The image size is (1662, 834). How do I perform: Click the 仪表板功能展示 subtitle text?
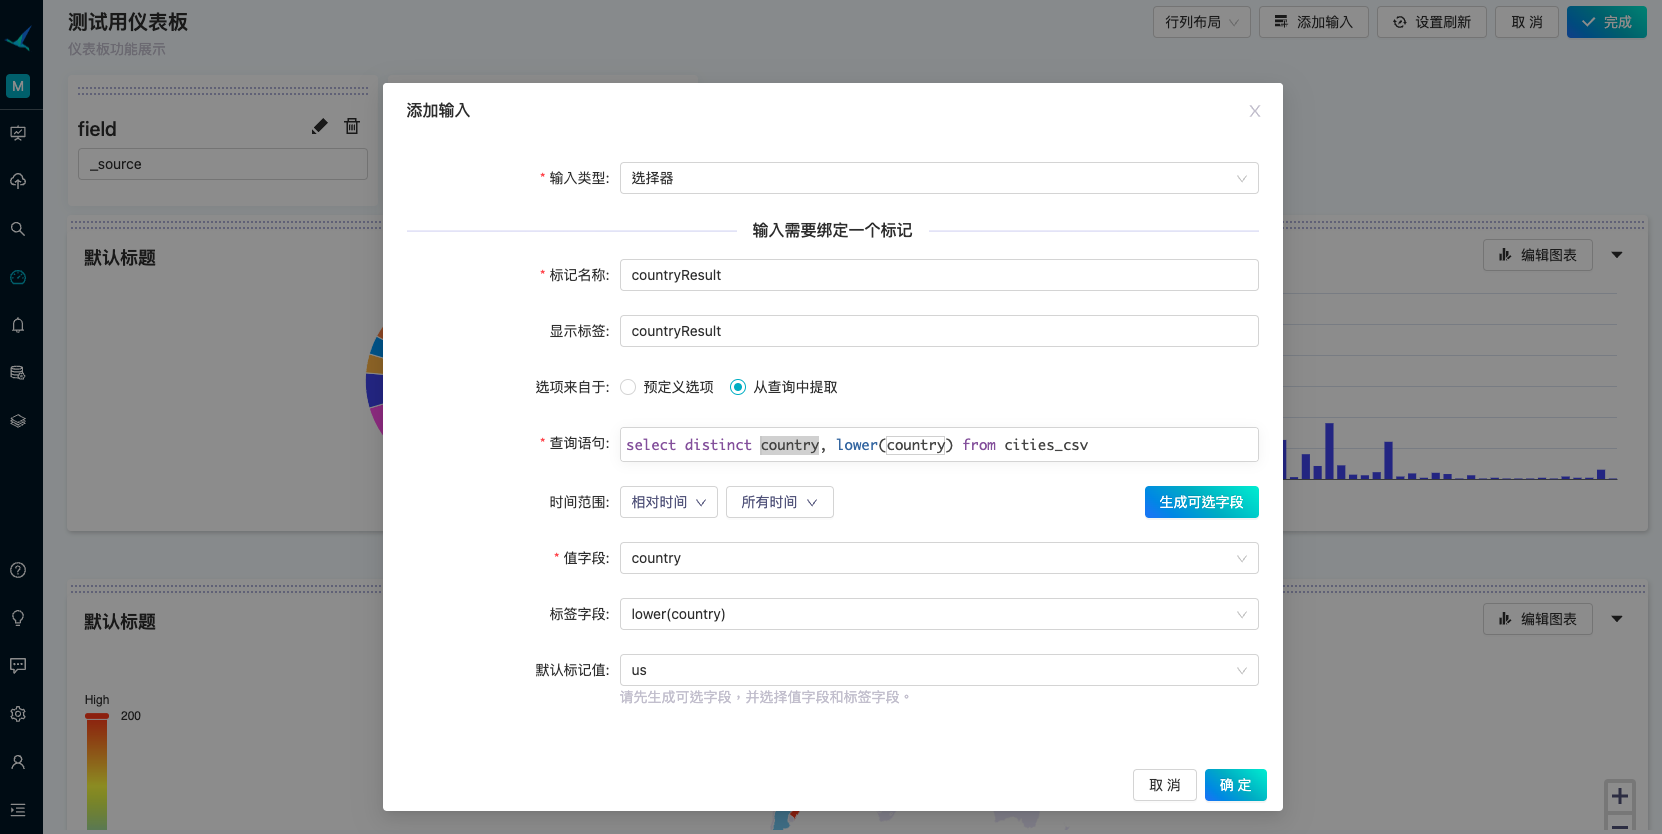117,49
